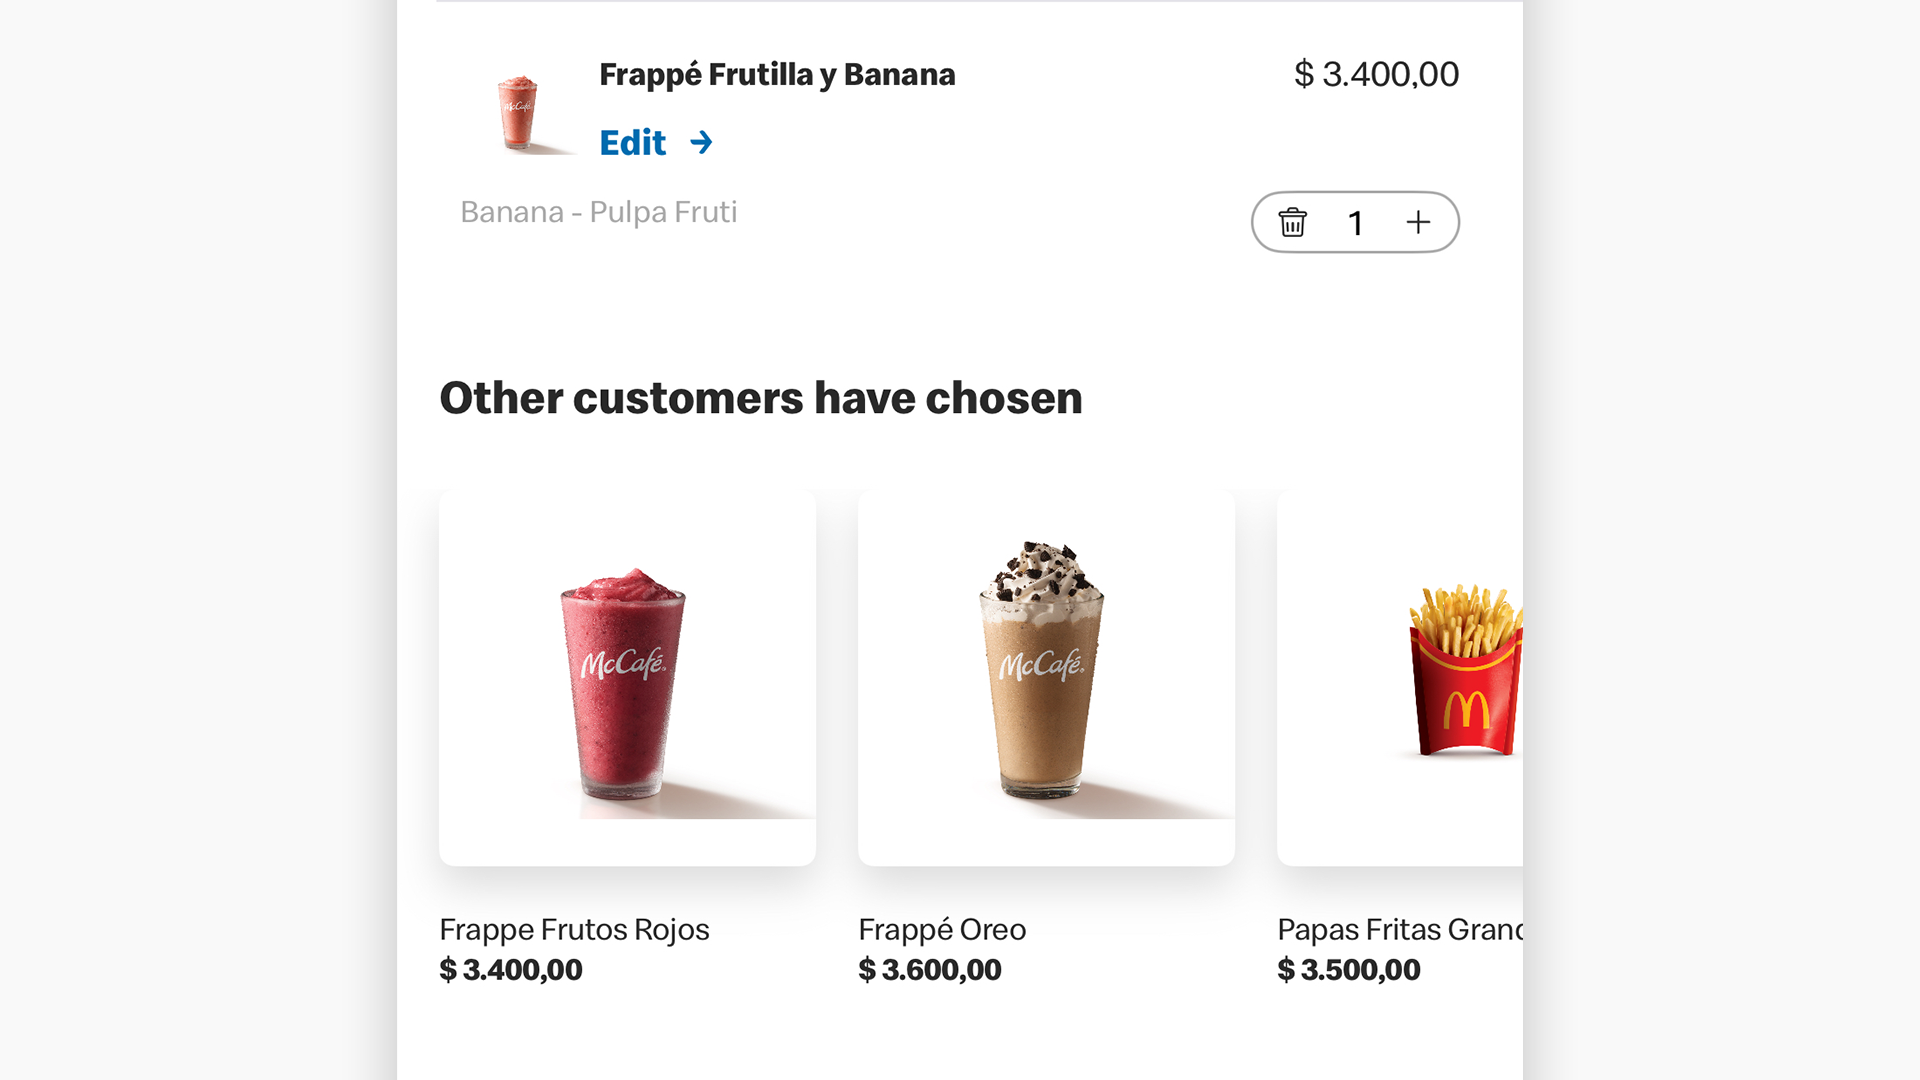This screenshot has width=1920, height=1080.
Task: Click the Frappé Frutilla y Banana title
Action: tap(777, 75)
